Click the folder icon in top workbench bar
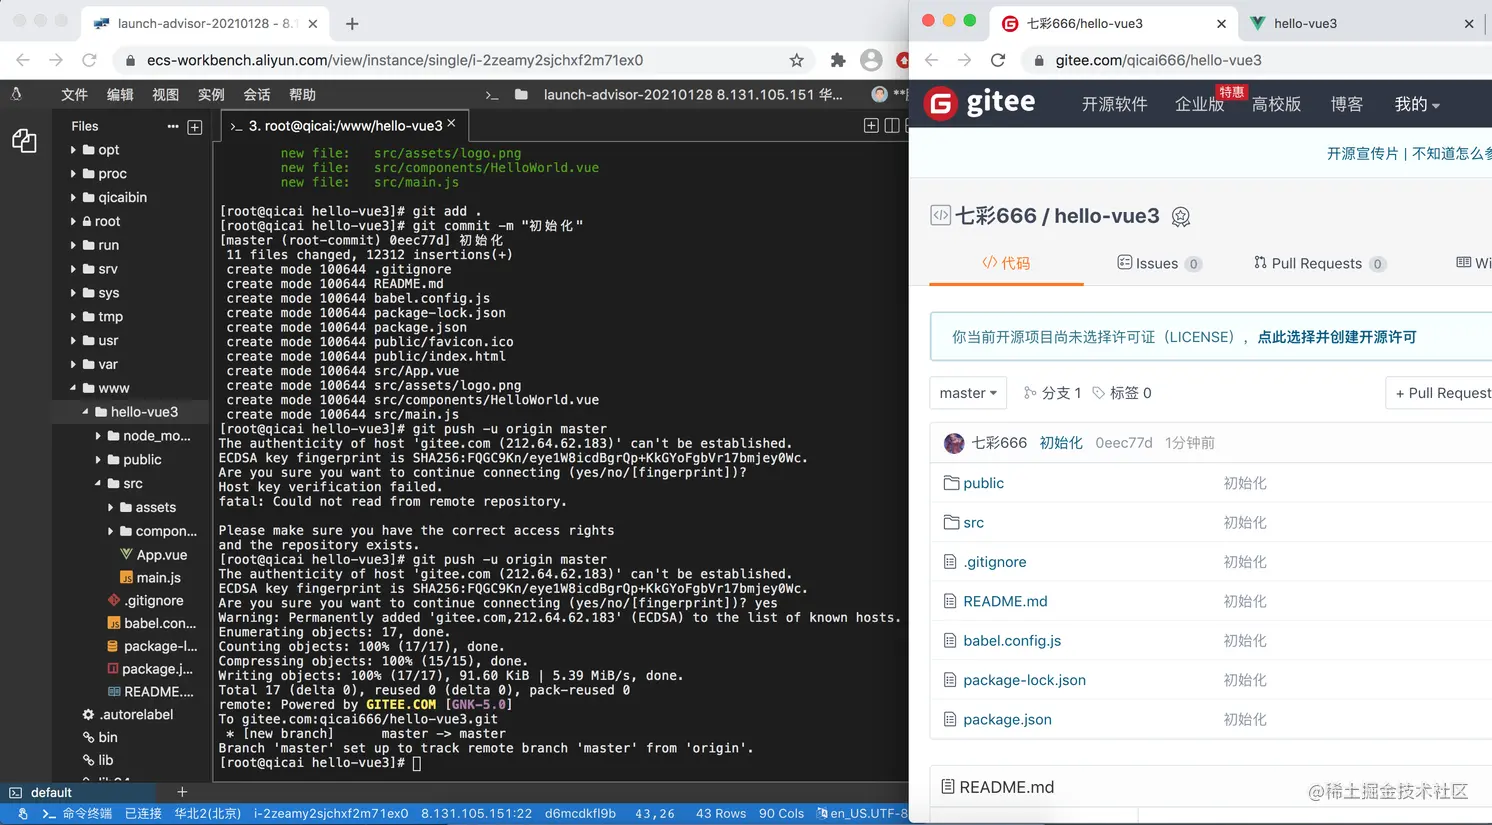The width and height of the screenshot is (1492, 825). [x=521, y=95]
